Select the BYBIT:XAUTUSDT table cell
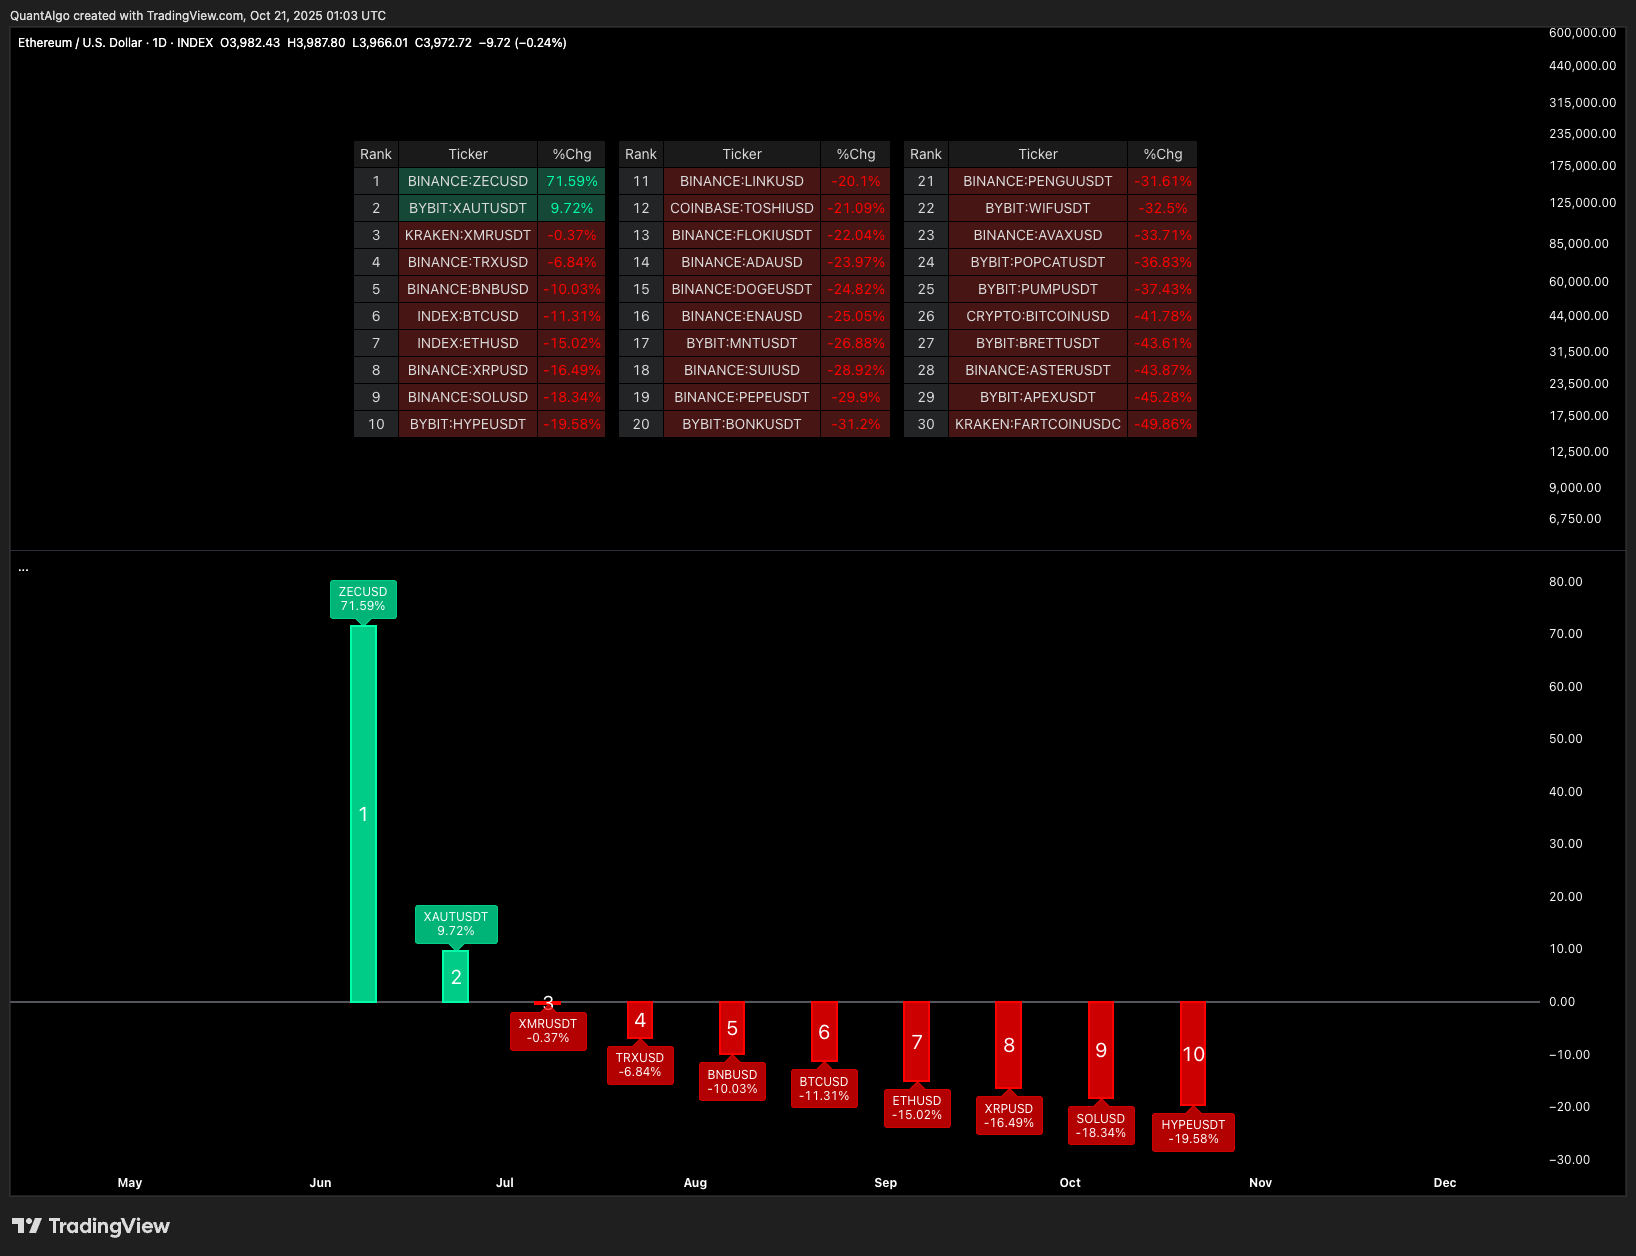The width and height of the screenshot is (1636, 1256). point(468,208)
